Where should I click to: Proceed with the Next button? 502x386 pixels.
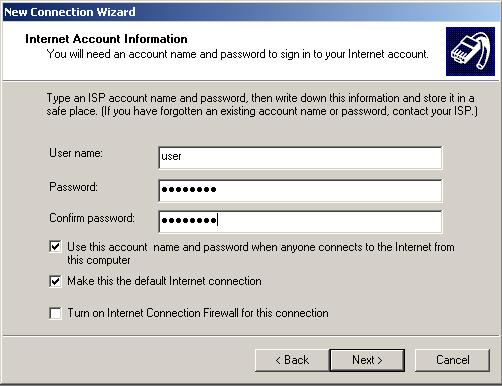[367, 360]
